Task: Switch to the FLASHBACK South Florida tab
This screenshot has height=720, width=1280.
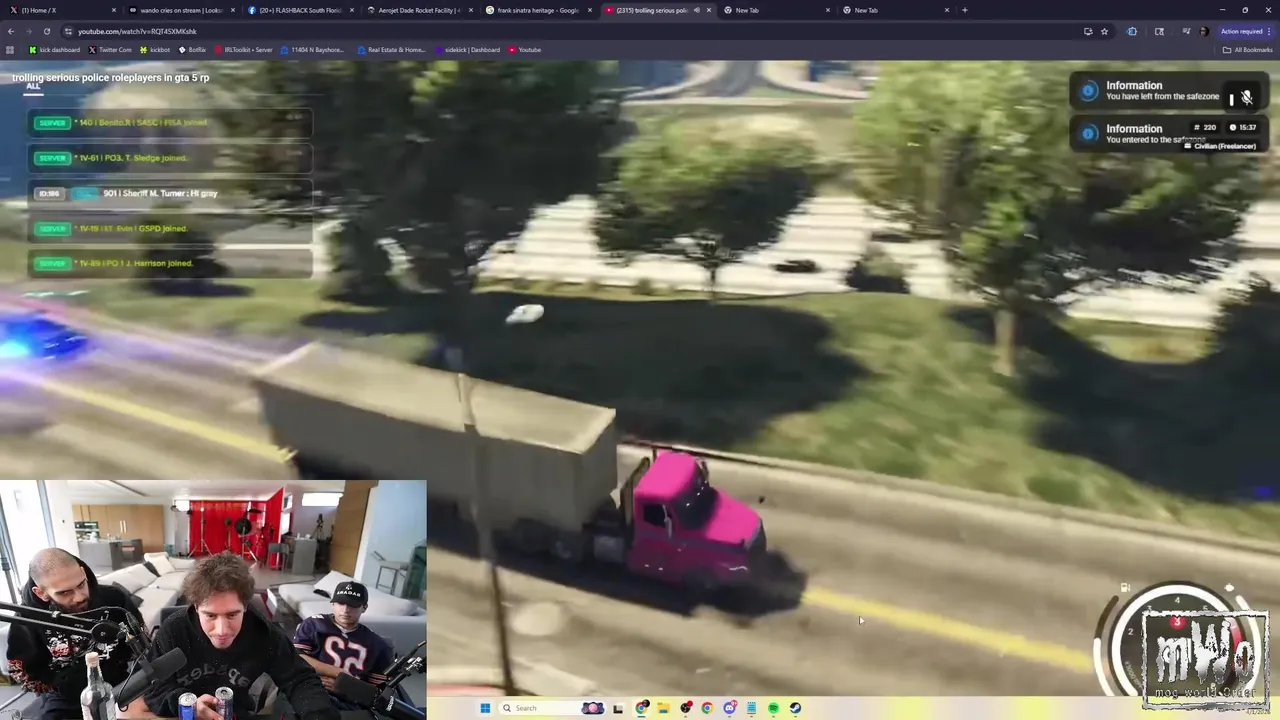Action: [299, 10]
